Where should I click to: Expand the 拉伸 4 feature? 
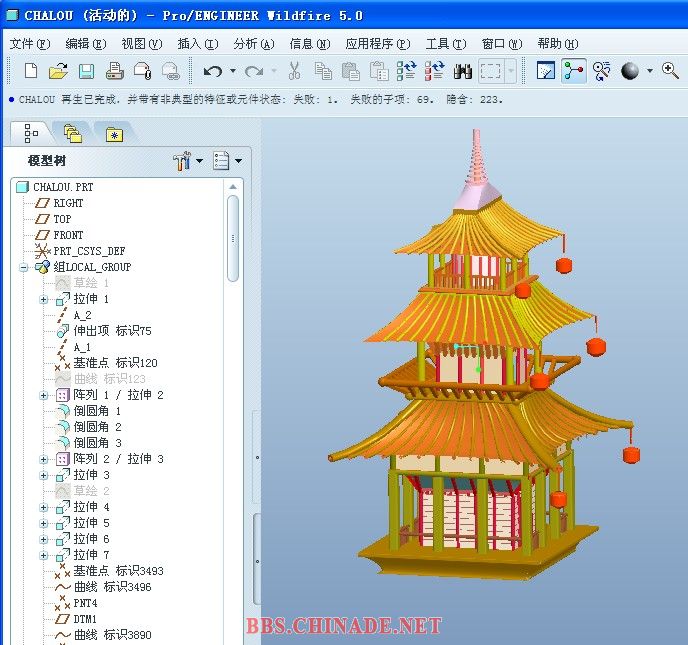(x=43, y=508)
